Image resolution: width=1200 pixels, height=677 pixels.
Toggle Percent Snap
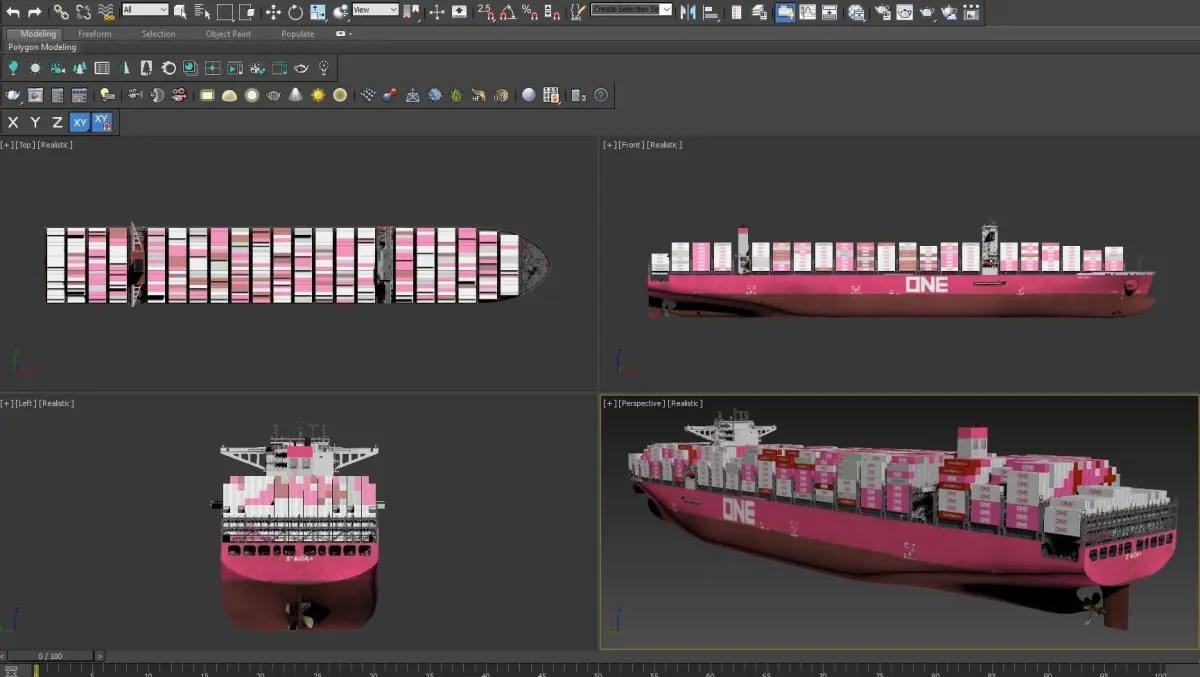529,12
